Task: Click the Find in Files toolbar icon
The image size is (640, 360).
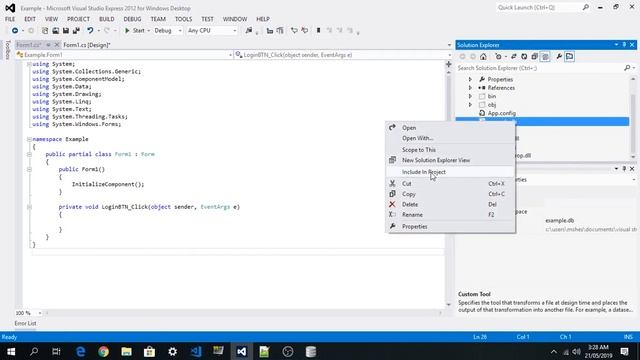Action: (x=249, y=31)
